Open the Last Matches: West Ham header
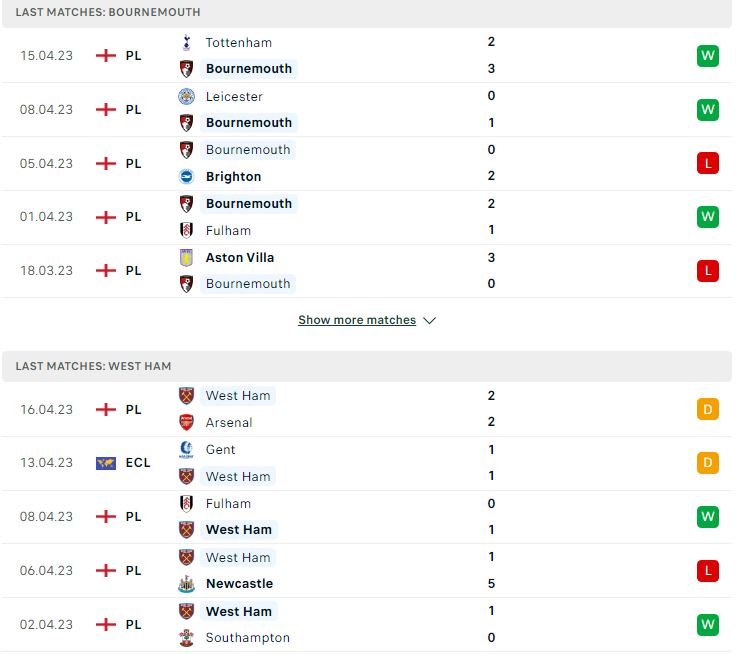Viewport: 745px width, 654px height. 367,366
